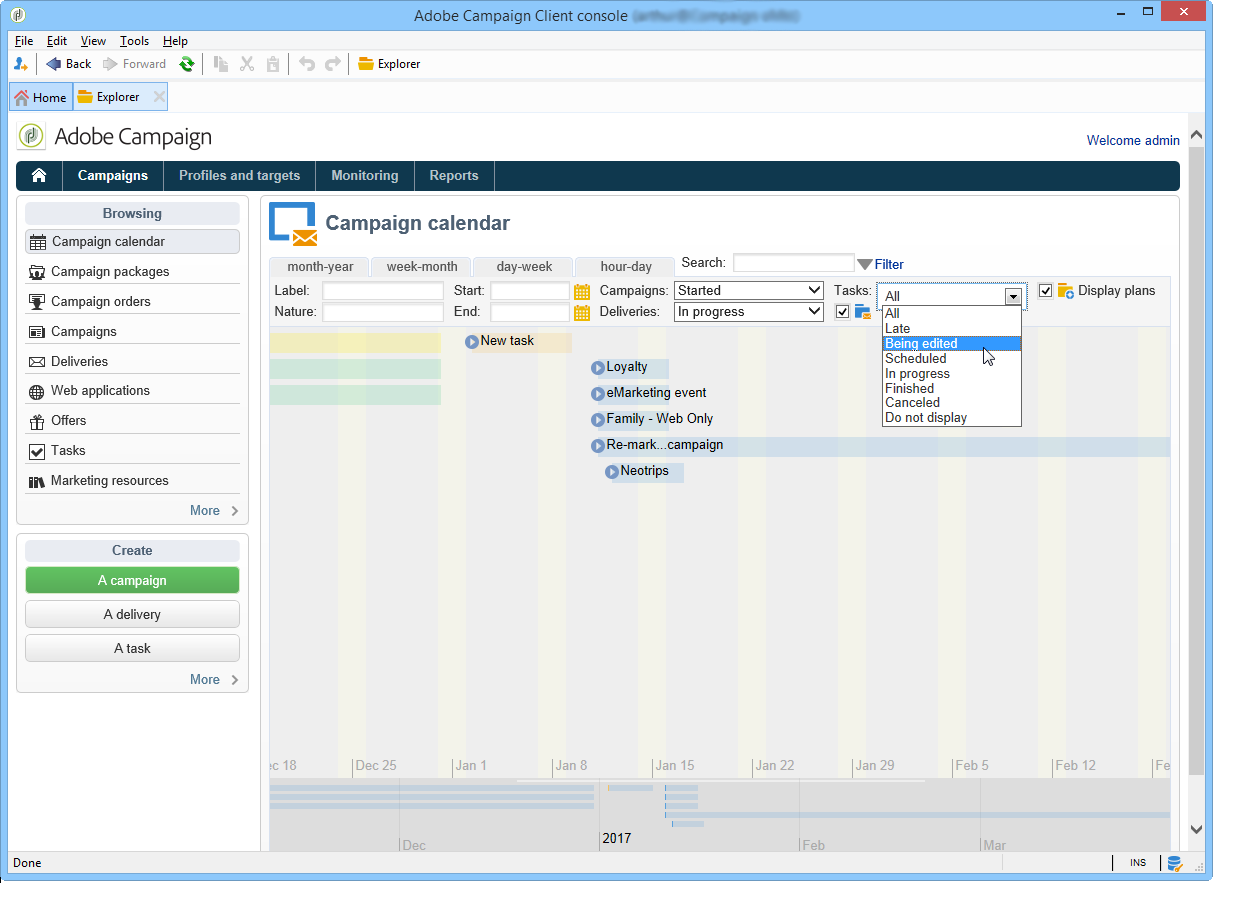1238x913 pixels.
Task: Open Explorer from the toolbar
Action: click(x=389, y=64)
